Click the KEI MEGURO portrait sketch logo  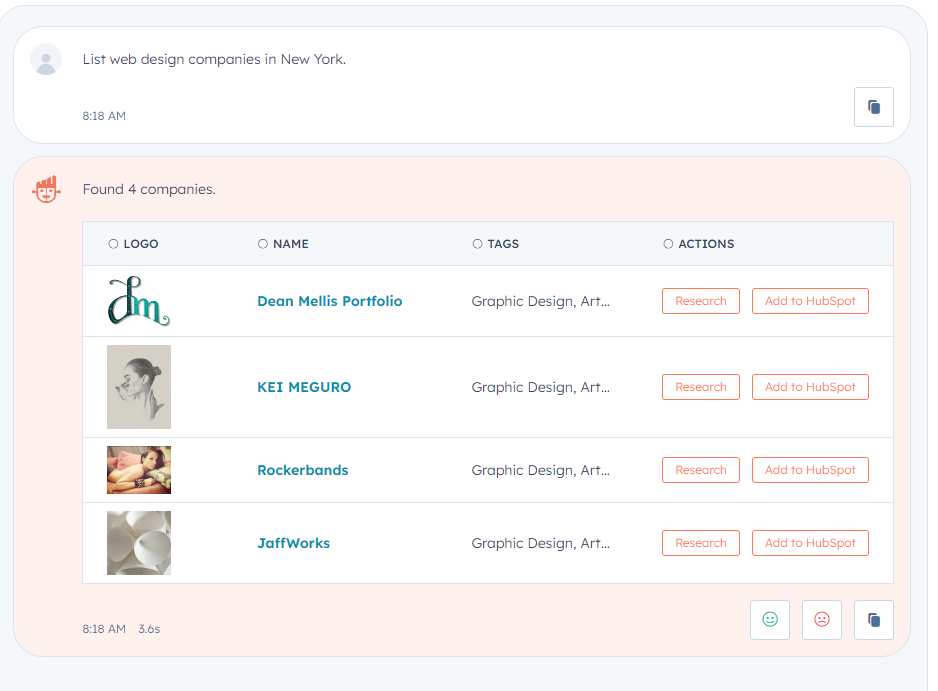139,387
